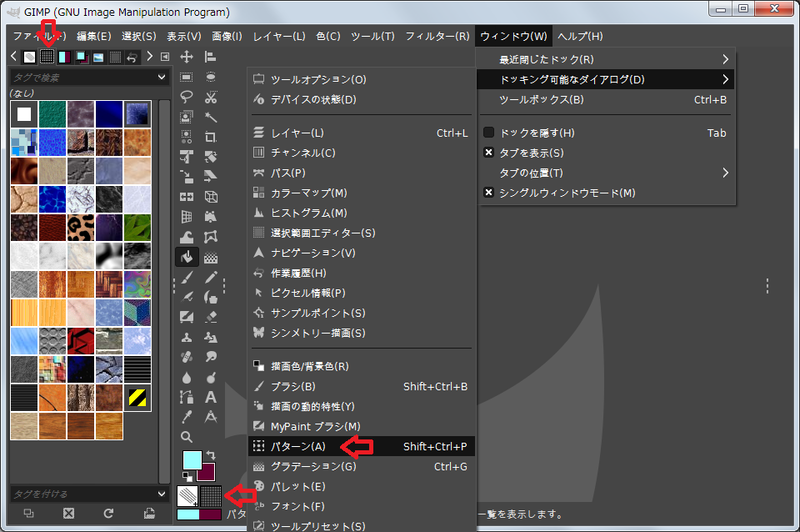Image resolution: width=800 pixels, height=532 pixels.
Task: Expand ドッキング可能なダイアログ(D) submenu
Action: click(x=605, y=80)
